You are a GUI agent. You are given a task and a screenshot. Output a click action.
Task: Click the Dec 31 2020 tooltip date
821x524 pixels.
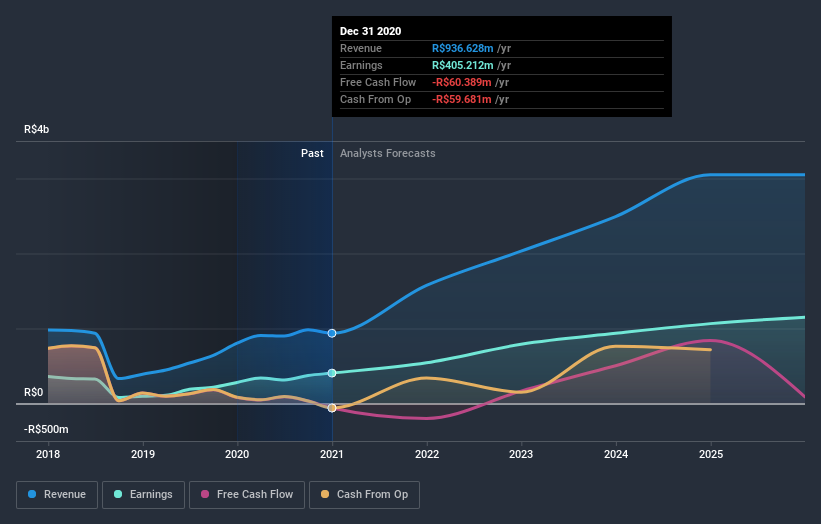point(371,31)
